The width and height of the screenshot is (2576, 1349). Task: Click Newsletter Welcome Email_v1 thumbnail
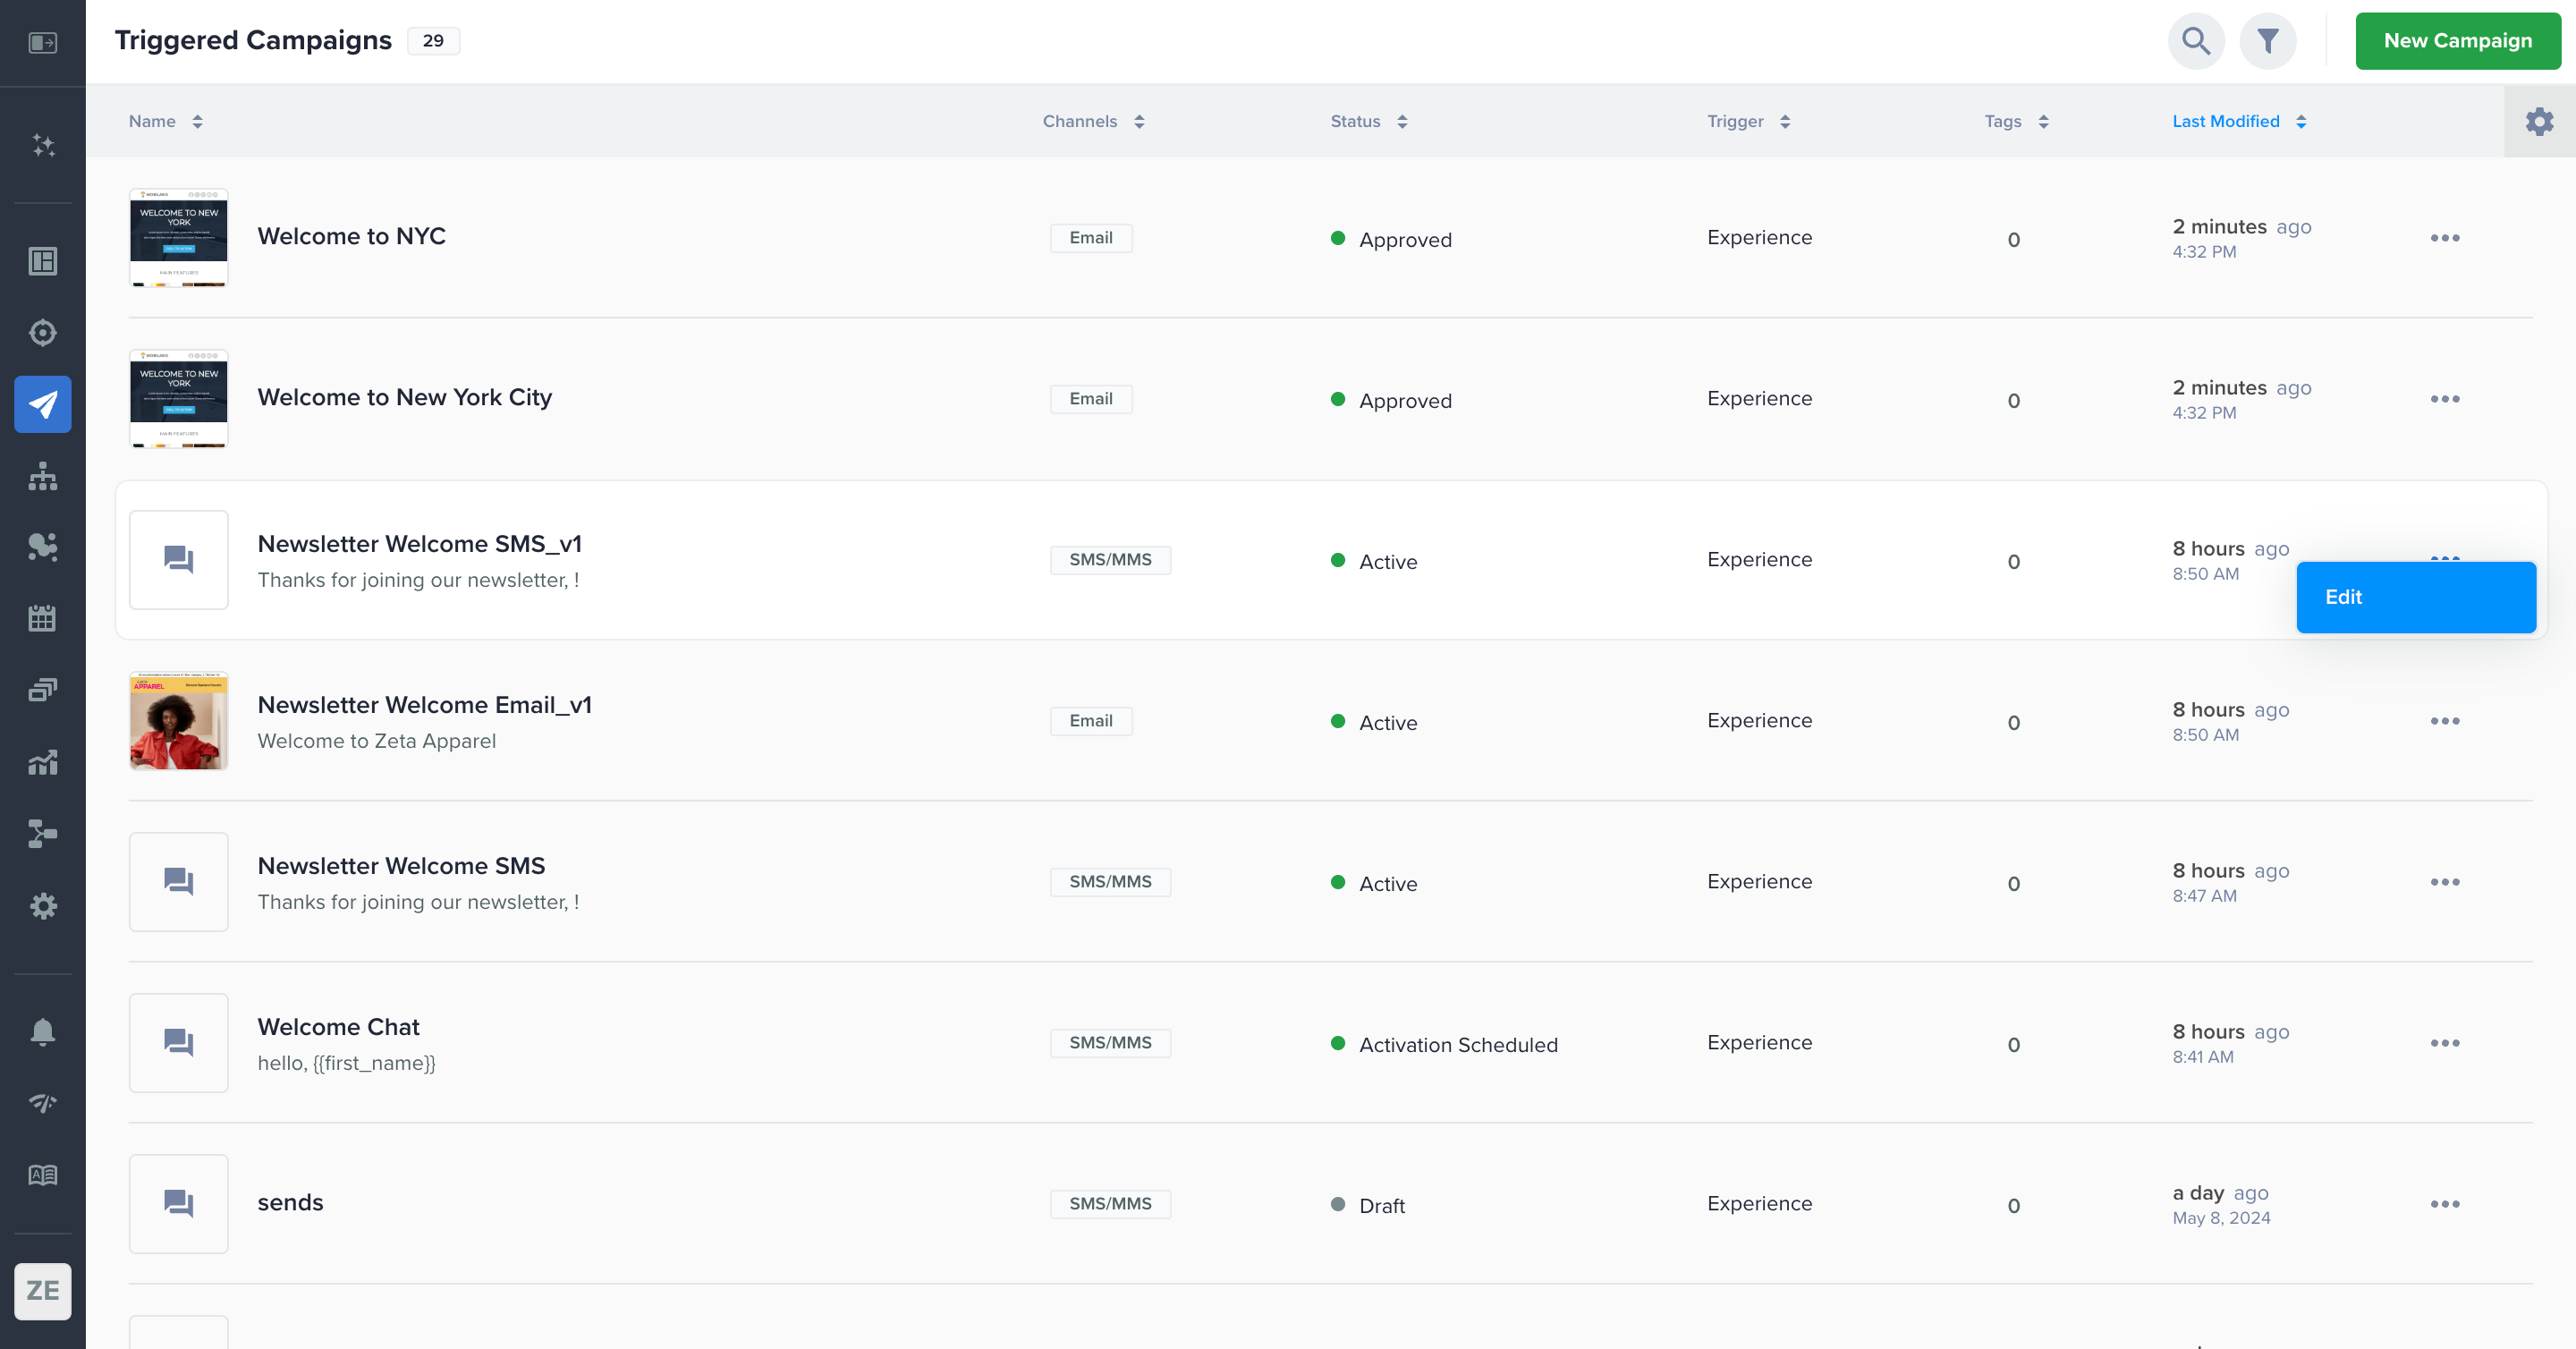tap(179, 721)
